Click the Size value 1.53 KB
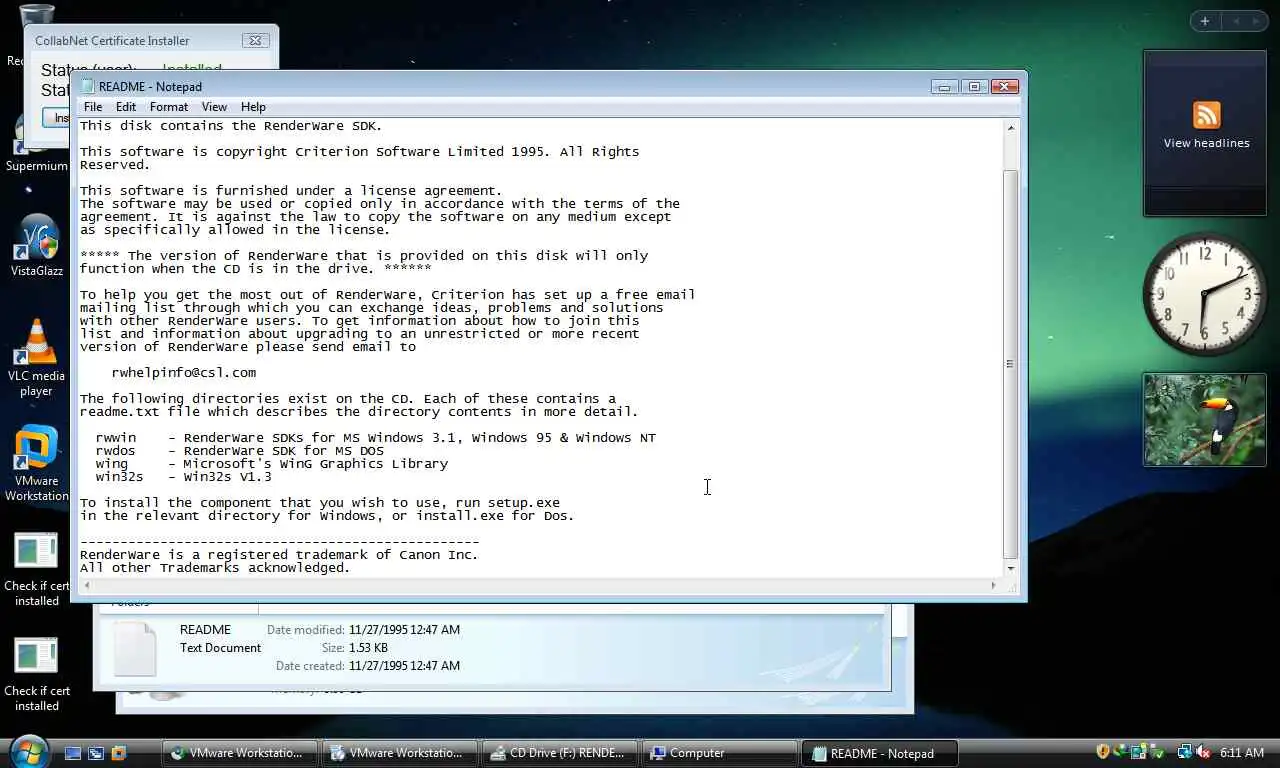Viewport: 1280px width, 768px height. point(368,648)
